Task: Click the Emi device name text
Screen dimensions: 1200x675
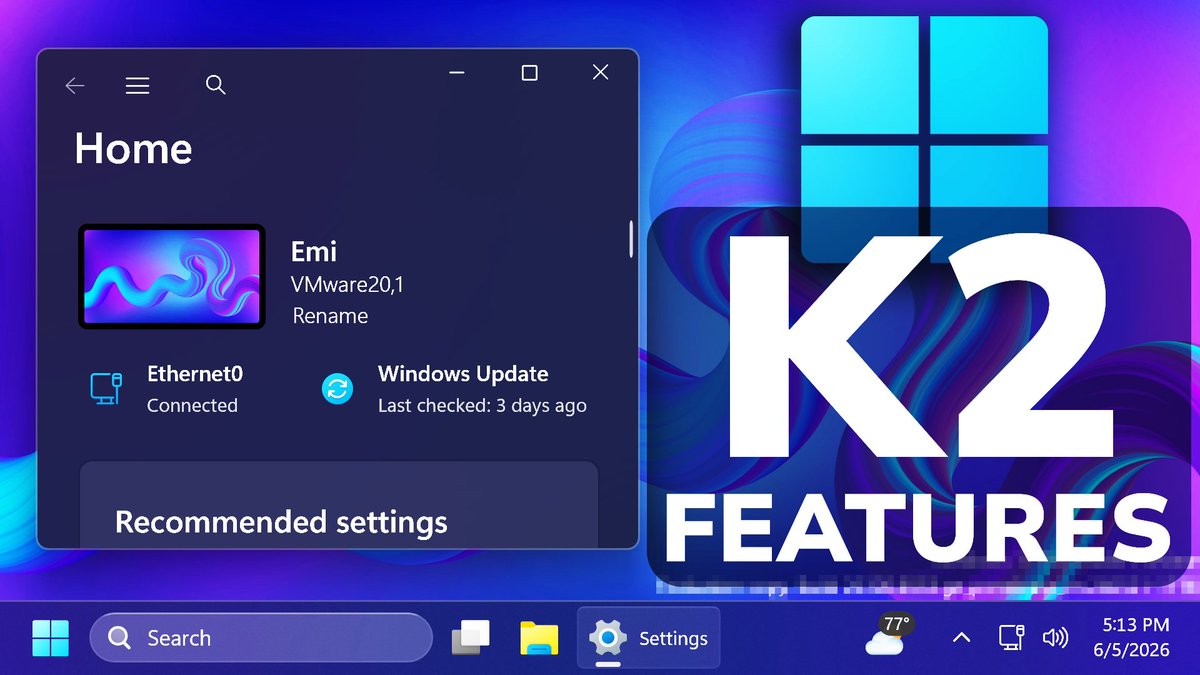Action: click(x=315, y=251)
